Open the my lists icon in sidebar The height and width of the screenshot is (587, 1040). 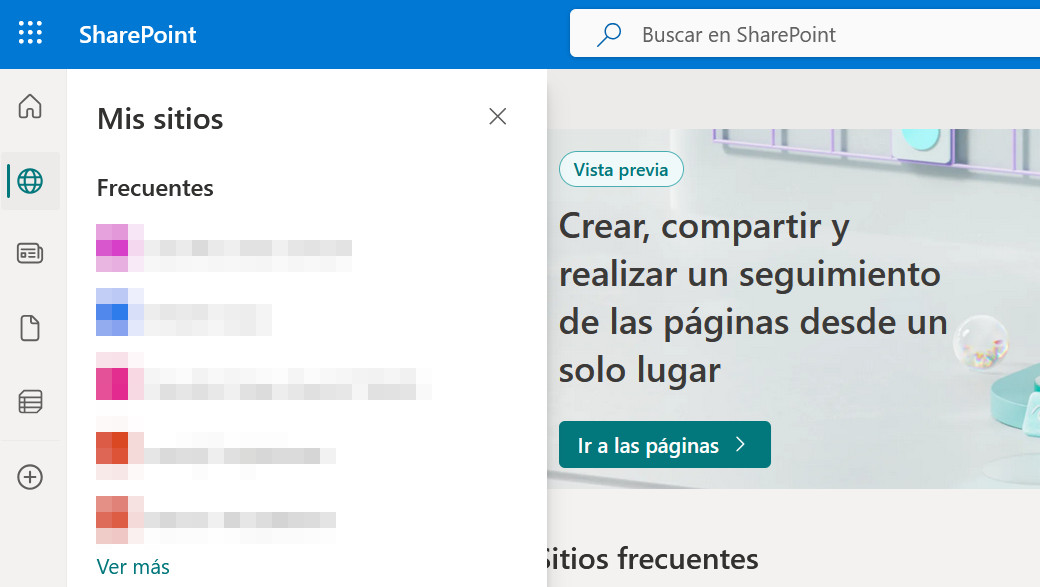coord(31,402)
